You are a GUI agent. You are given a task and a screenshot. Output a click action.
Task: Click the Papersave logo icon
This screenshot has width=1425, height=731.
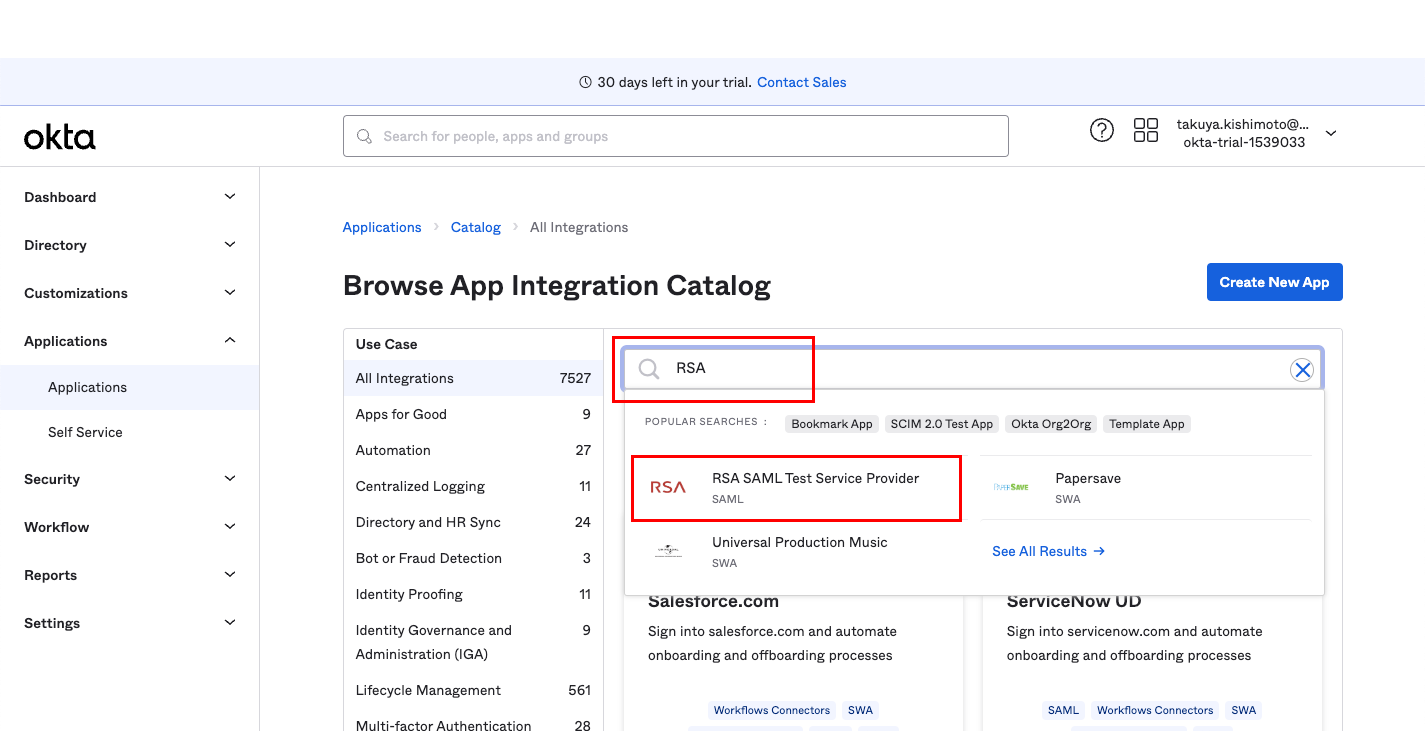click(x=1011, y=488)
